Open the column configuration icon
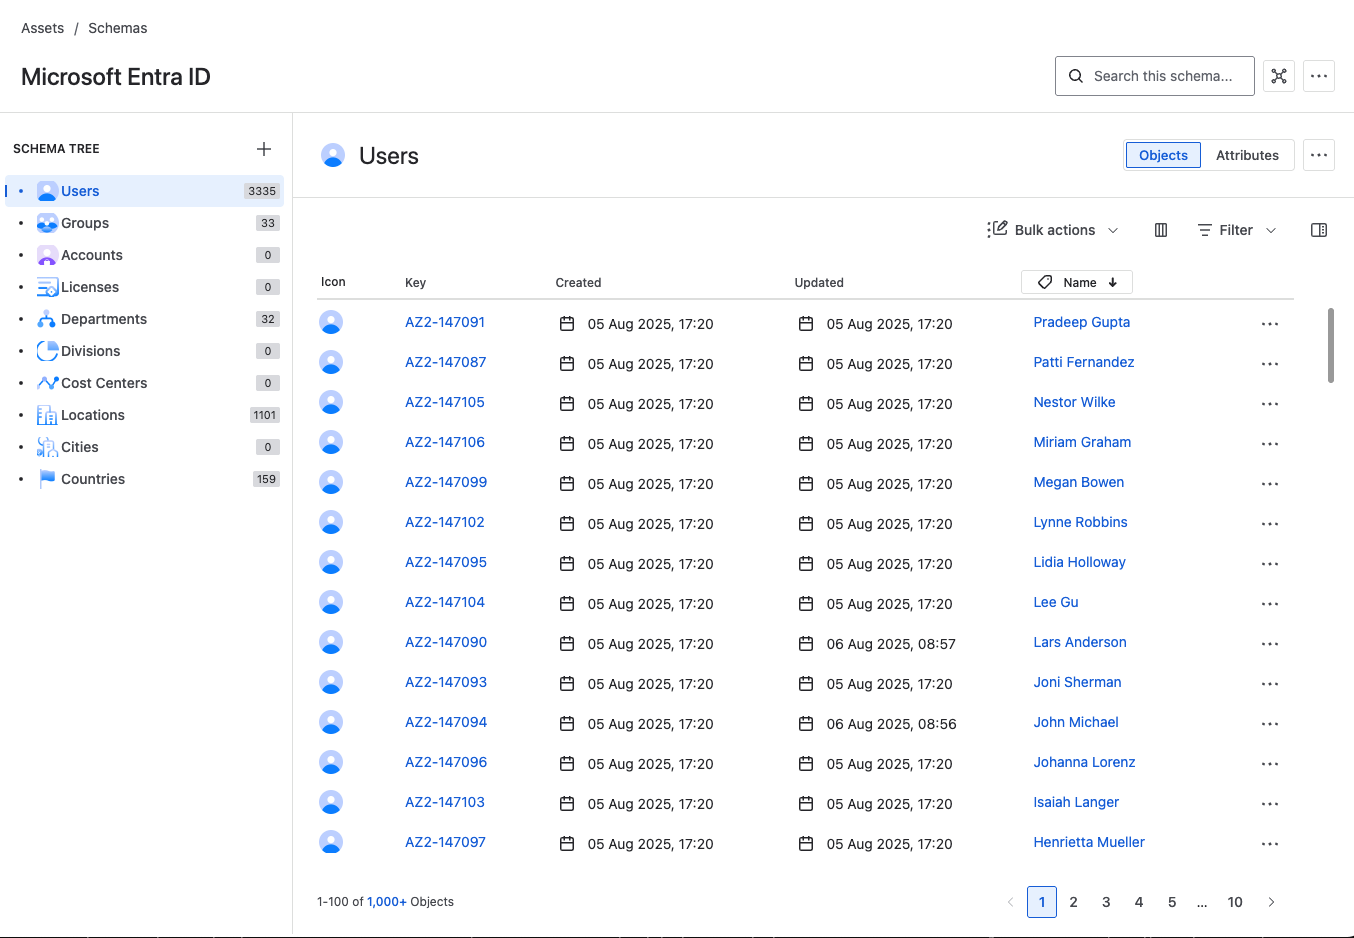This screenshot has height=938, width=1354. click(1161, 230)
